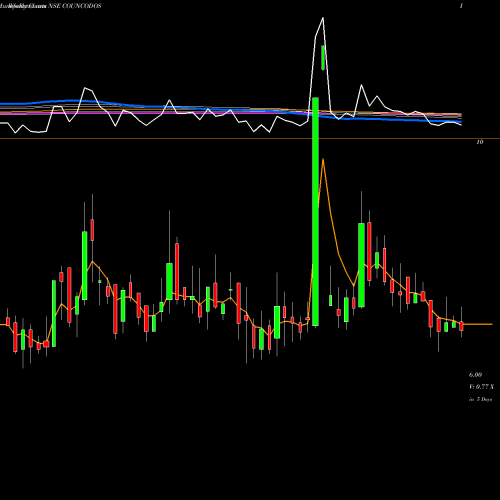Click the tallest green candlestick

click(315, 212)
